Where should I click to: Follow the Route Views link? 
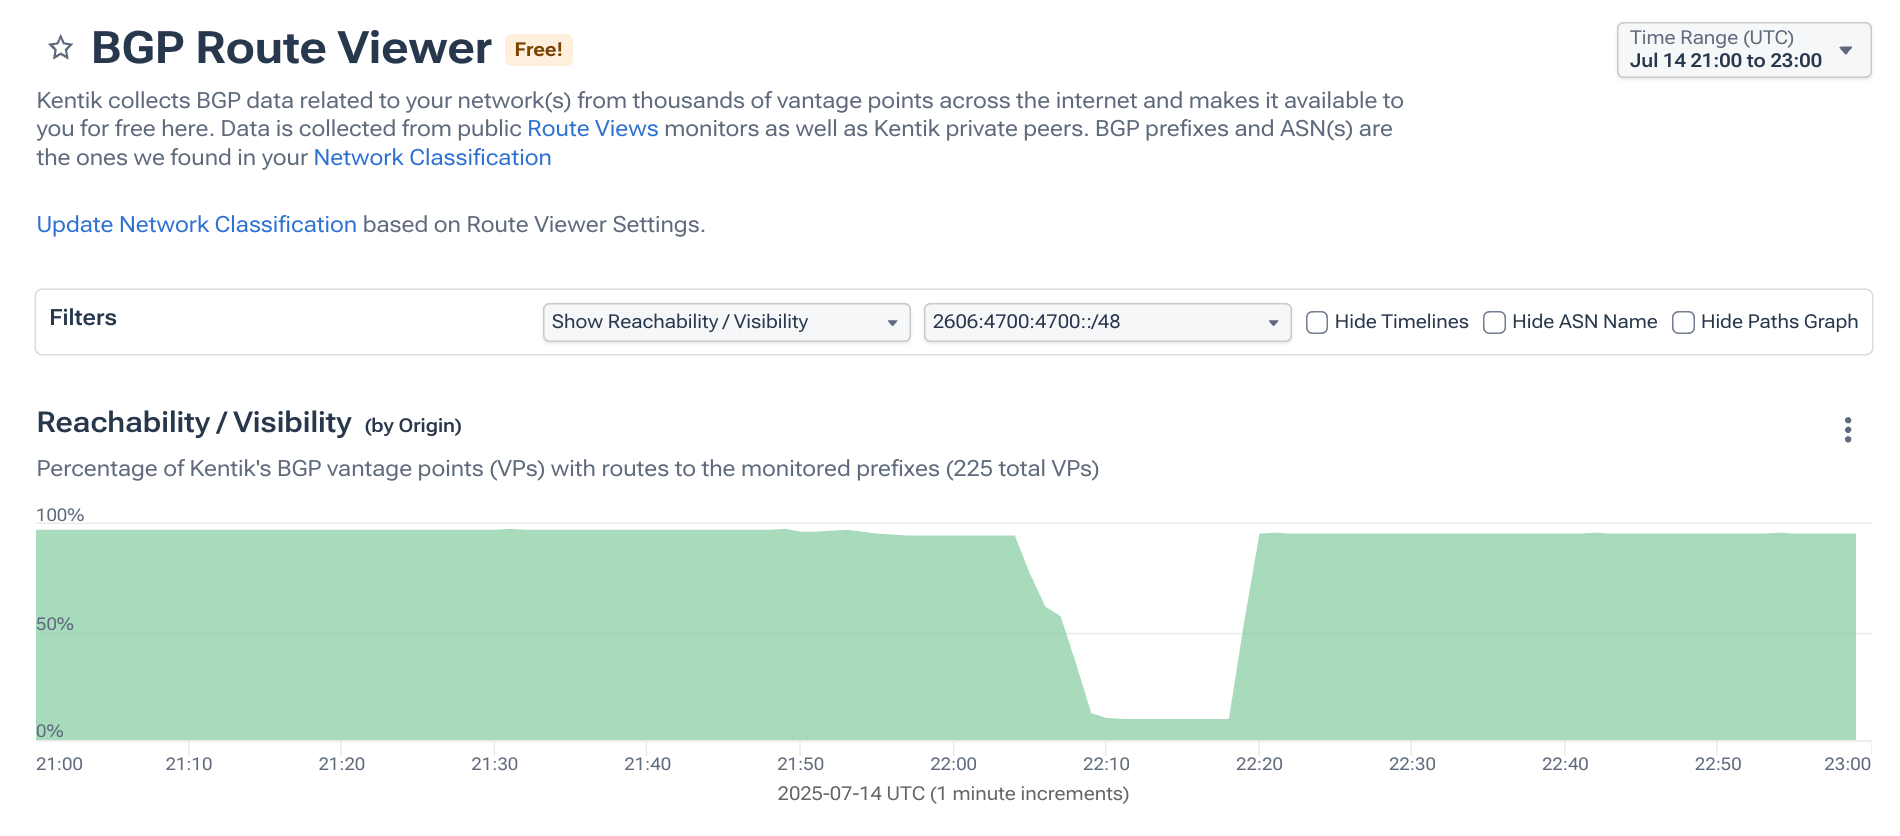pyautogui.click(x=592, y=129)
